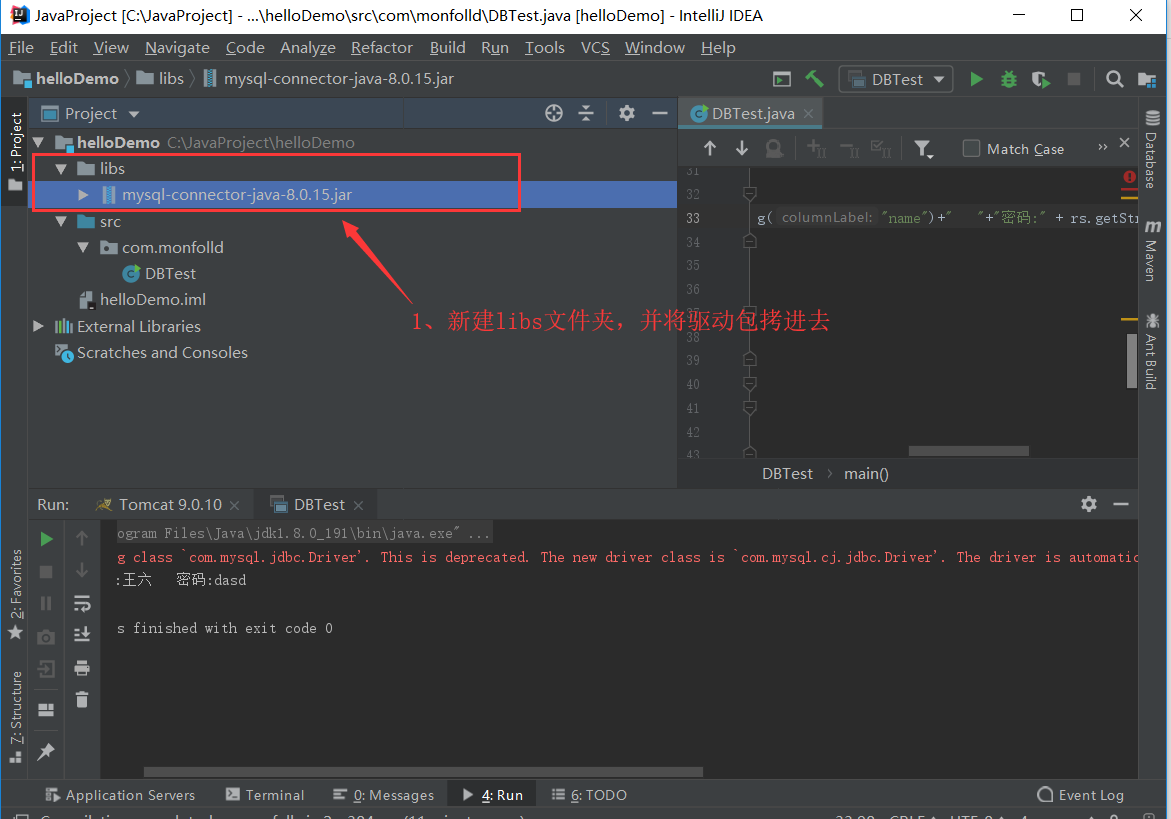Open the Refactor menu

[382, 48]
